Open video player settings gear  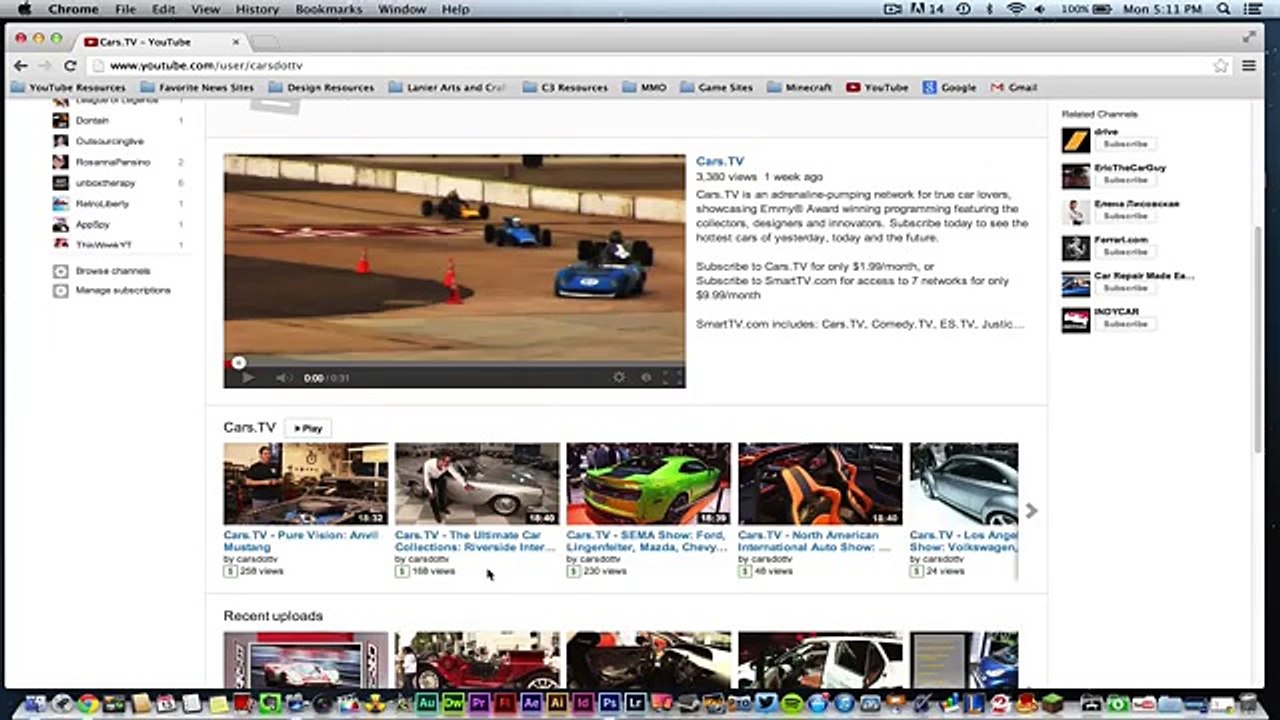tap(619, 377)
